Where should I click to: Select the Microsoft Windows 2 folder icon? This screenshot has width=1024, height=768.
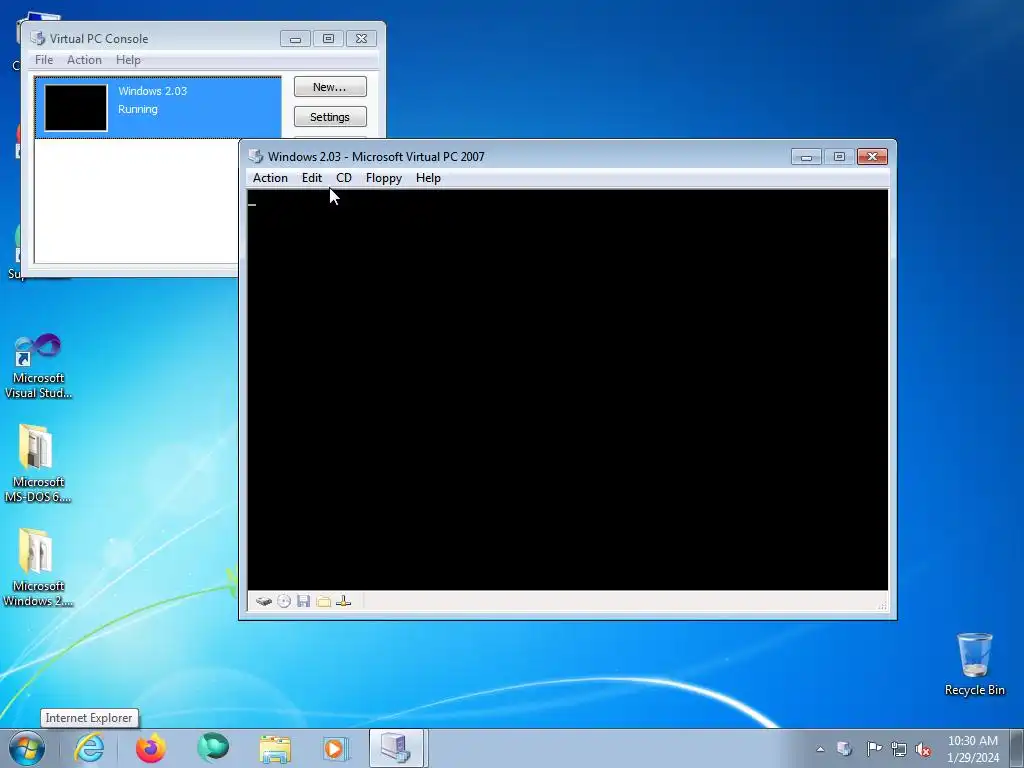coord(38,568)
